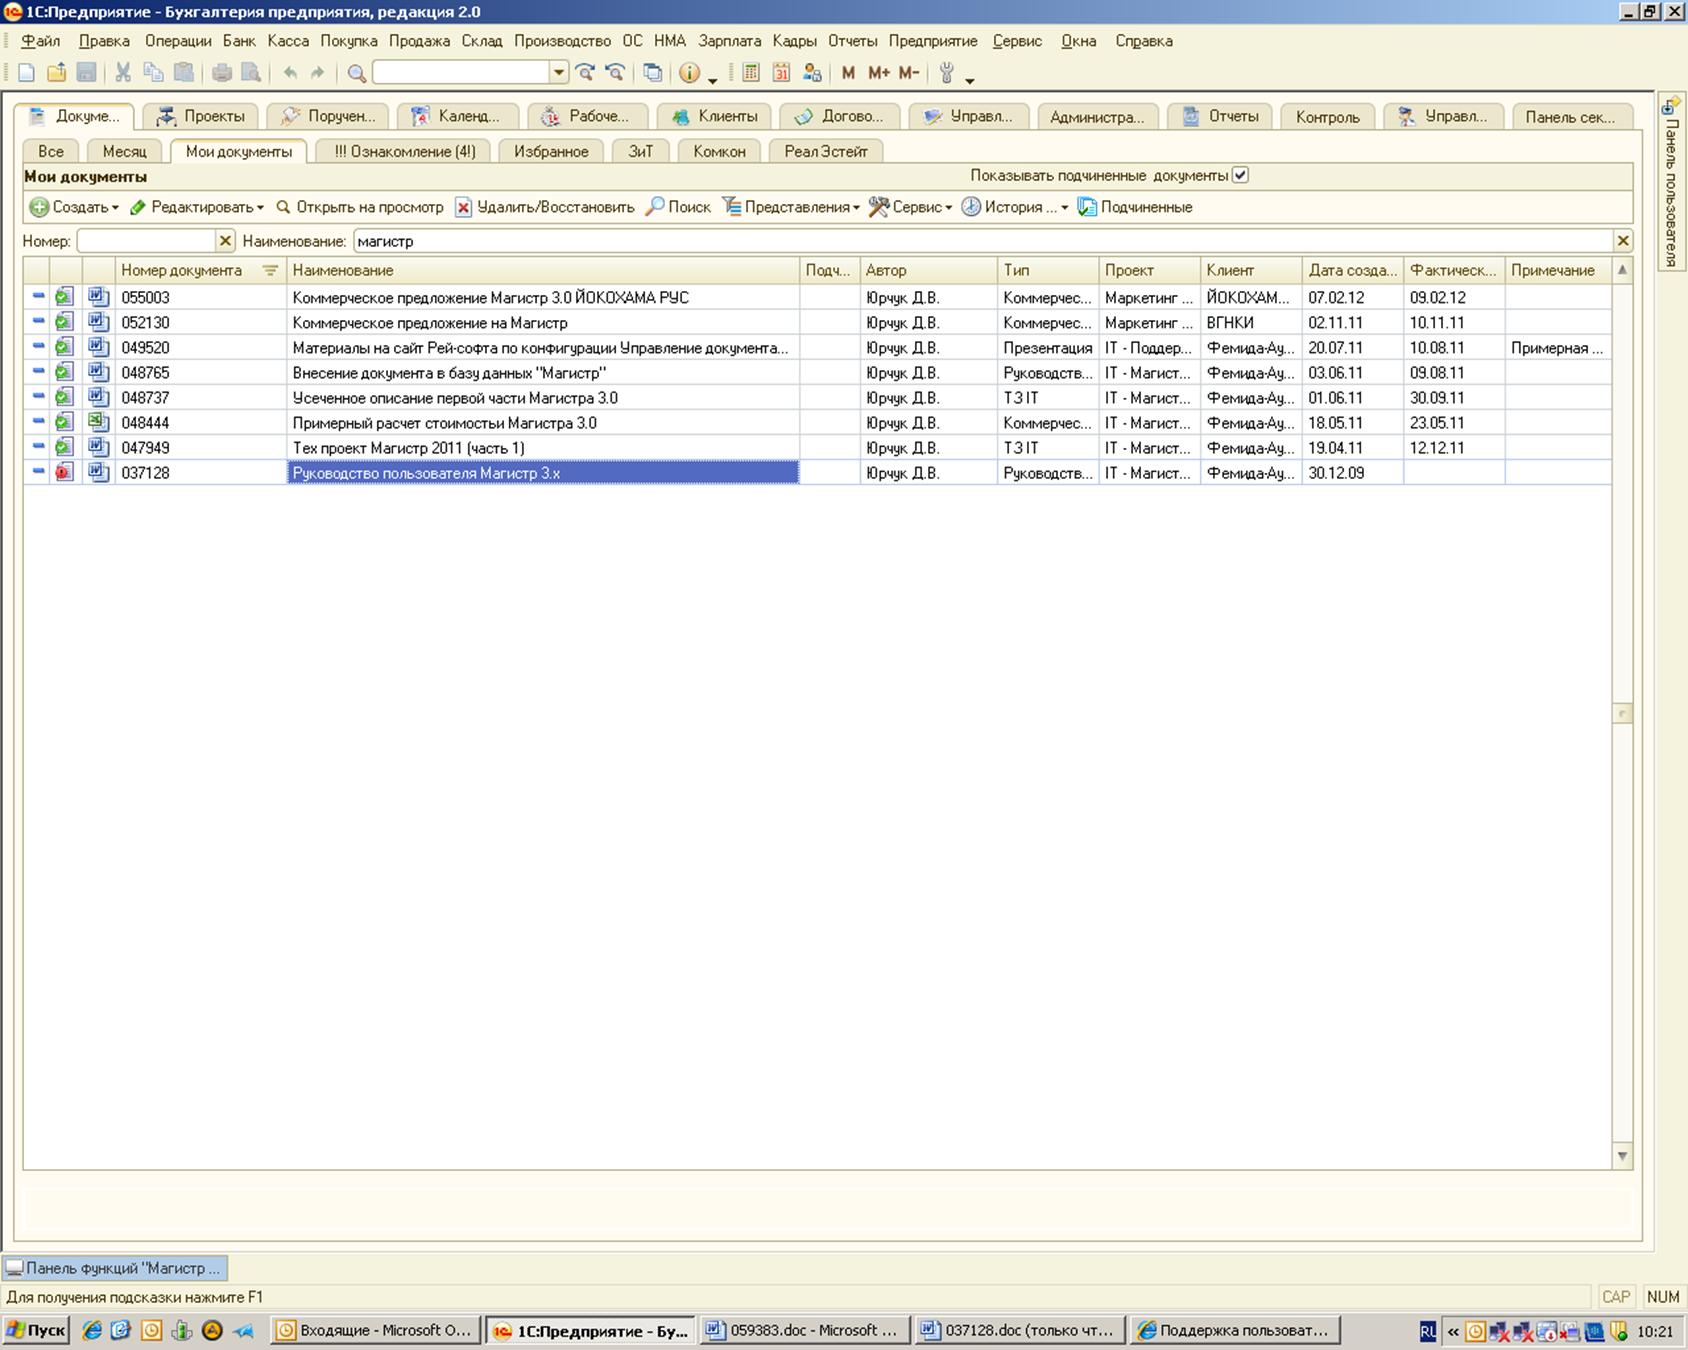Open the calendar icon in toolbar
The width and height of the screenshot is (1688, 1350).
[x=781, y=72]
